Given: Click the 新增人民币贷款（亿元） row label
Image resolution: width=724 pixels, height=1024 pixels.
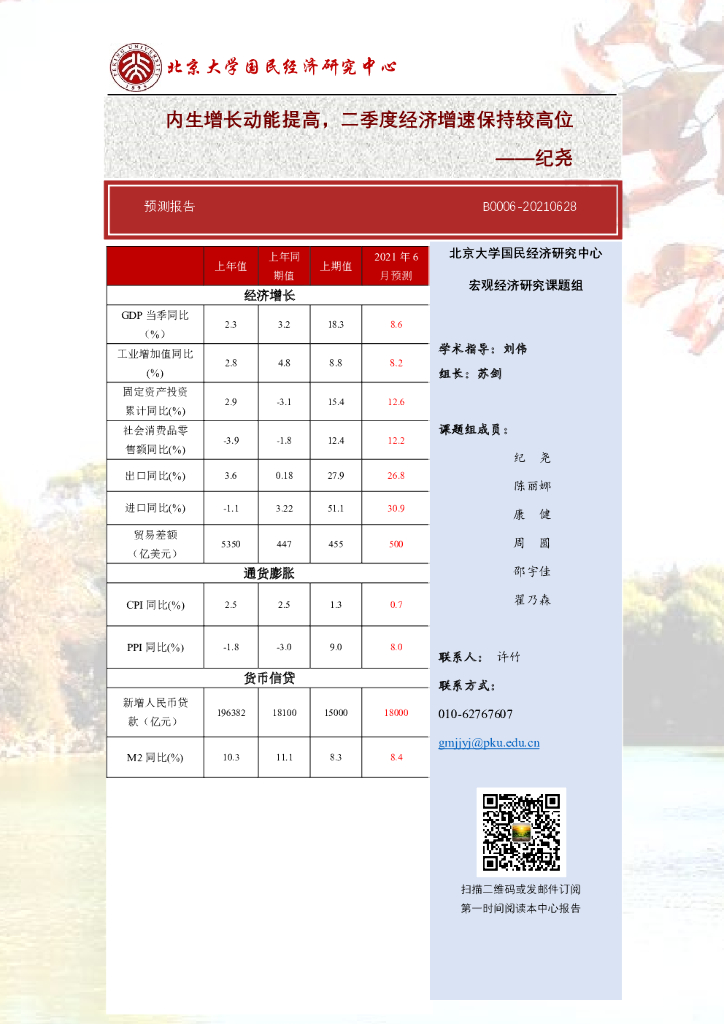Looking at the screenshot, I should (x=155, y=712).
